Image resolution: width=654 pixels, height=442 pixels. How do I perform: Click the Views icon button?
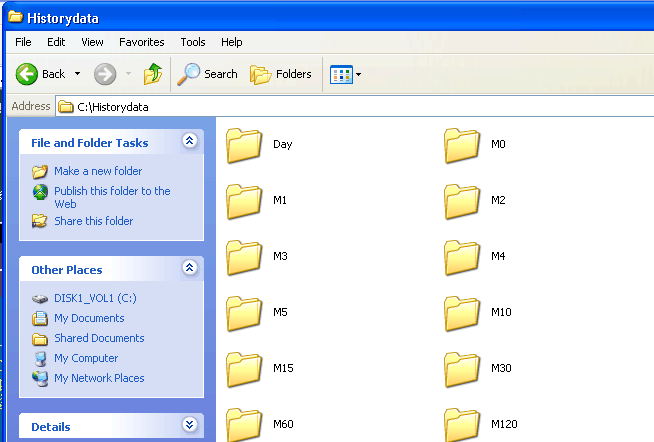click(x=341, y=75)
